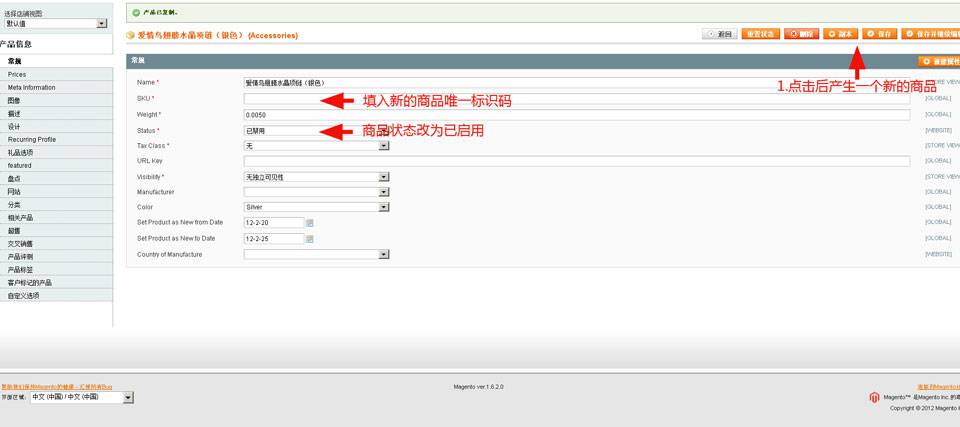Viewport: 960px width, 427px height.
Task: Open the store view selector dropdown
Action: pos(56,23)
